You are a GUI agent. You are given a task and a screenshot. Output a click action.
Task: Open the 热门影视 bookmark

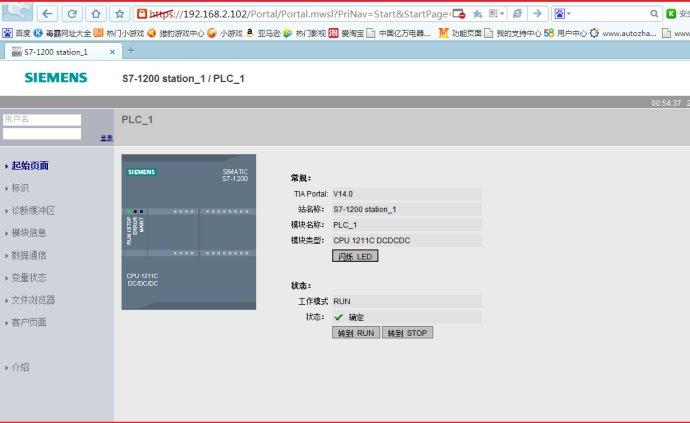305,33
